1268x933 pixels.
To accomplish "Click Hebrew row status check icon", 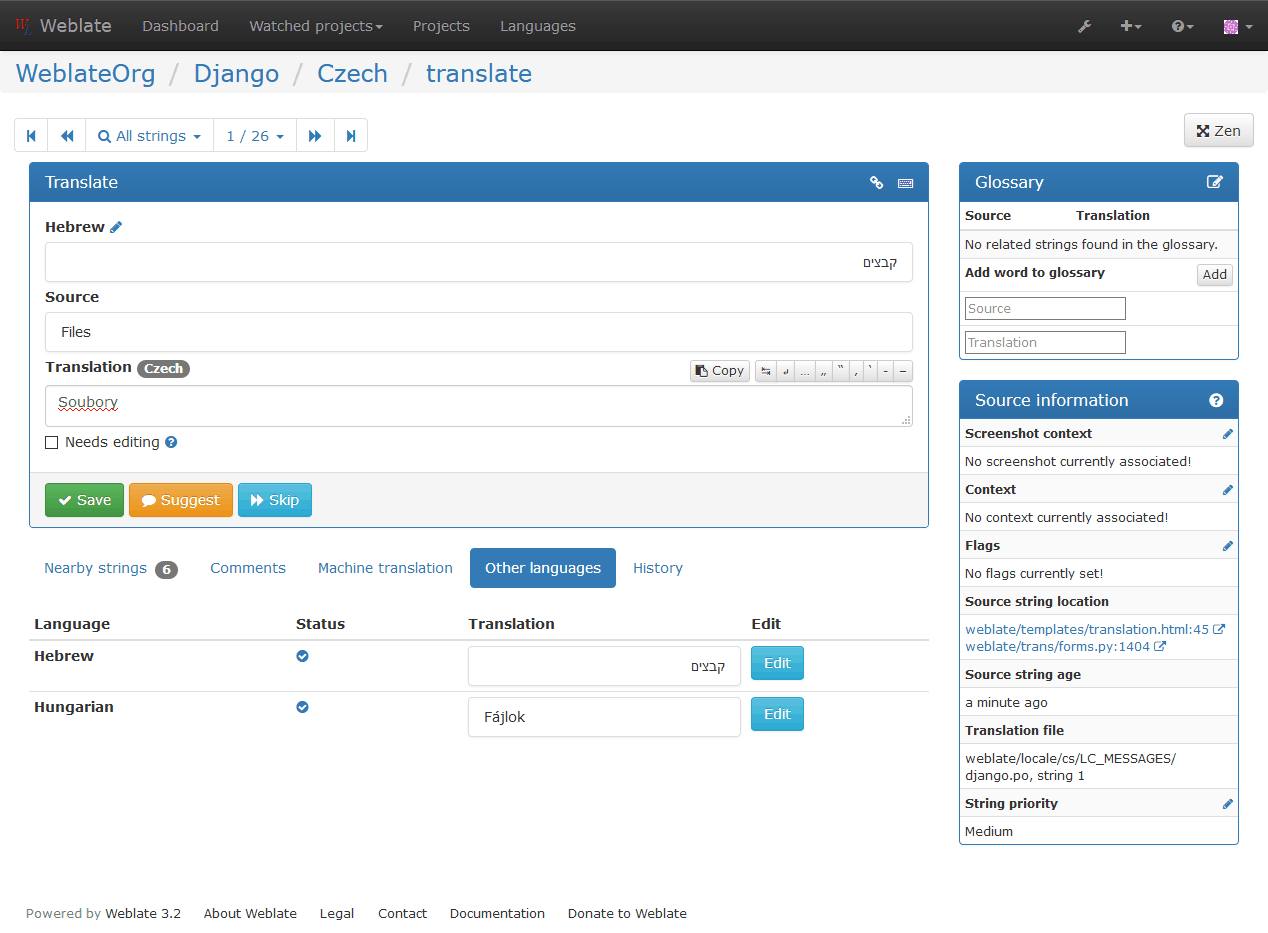I will tap(302, 656).
